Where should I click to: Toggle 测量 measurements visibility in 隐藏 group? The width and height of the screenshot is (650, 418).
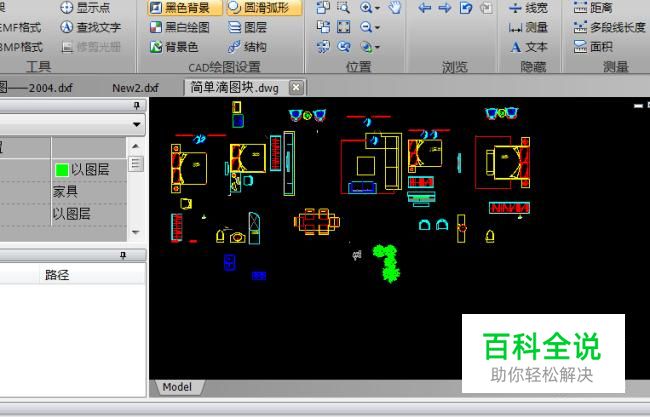point(528,27)
